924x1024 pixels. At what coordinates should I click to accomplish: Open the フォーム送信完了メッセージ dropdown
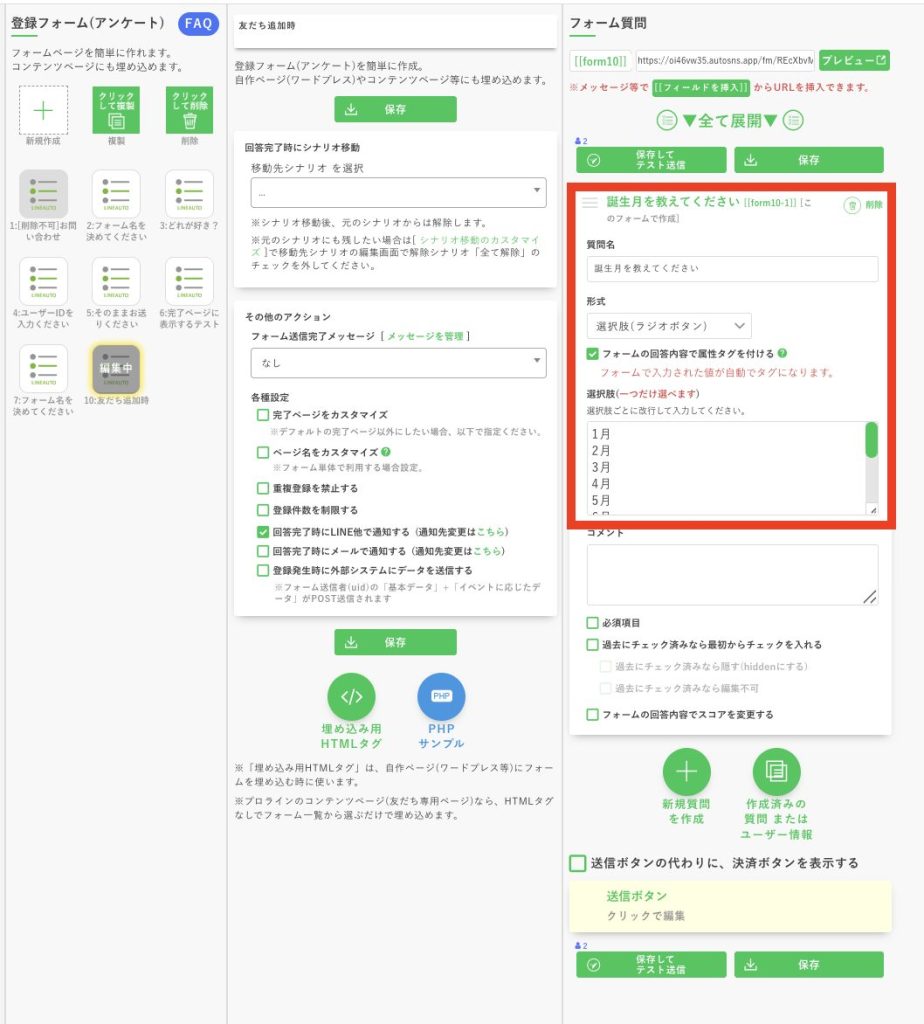coord(398,363)
